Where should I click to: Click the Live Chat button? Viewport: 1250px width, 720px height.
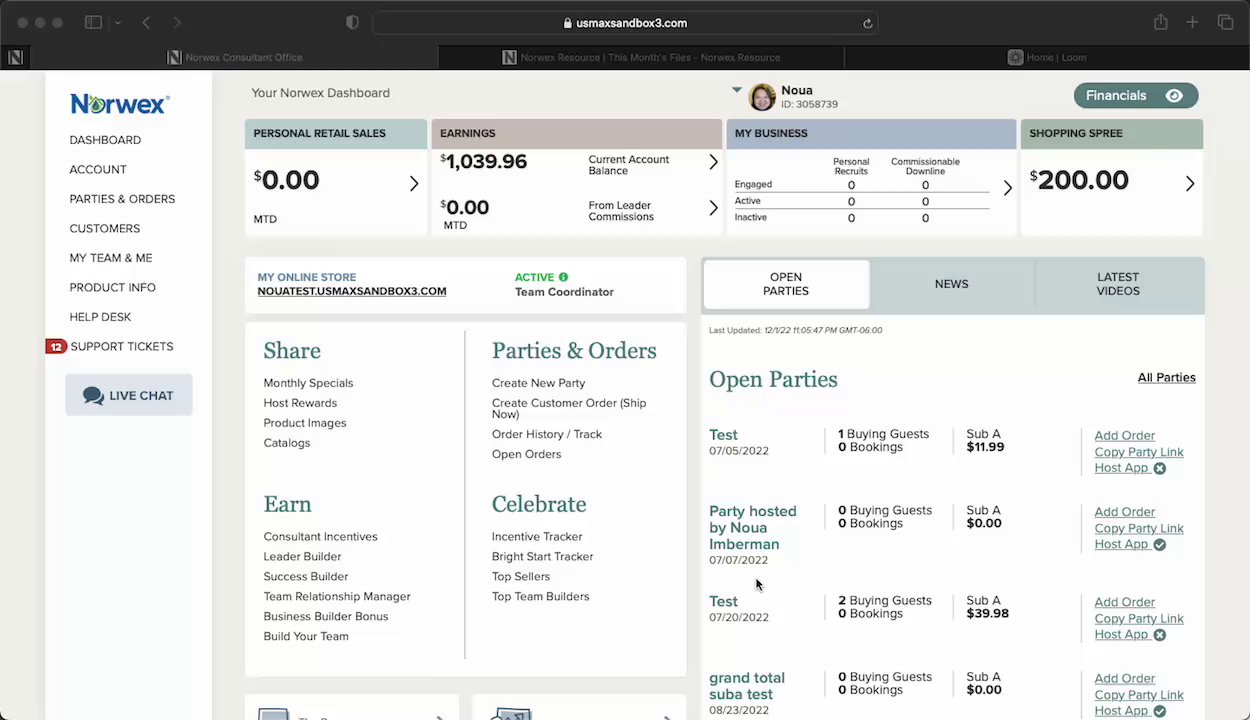(129, 395)
